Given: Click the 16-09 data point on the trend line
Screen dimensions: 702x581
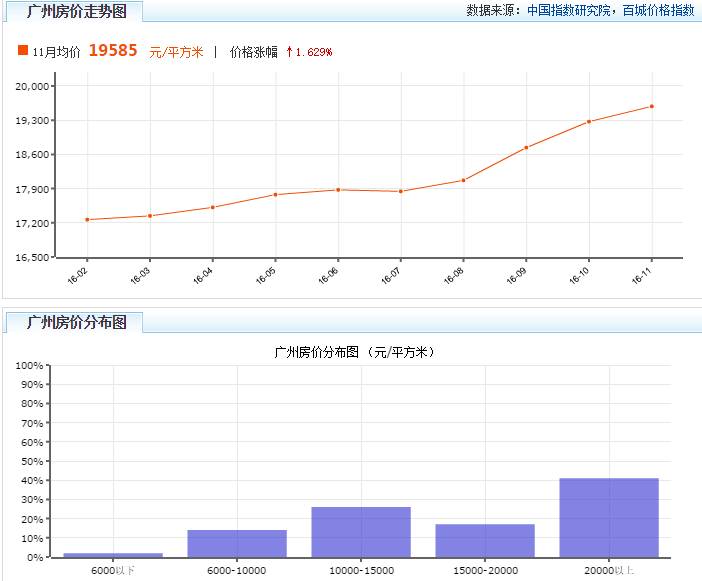Looking at the screenshot, I should click(526, 147).
